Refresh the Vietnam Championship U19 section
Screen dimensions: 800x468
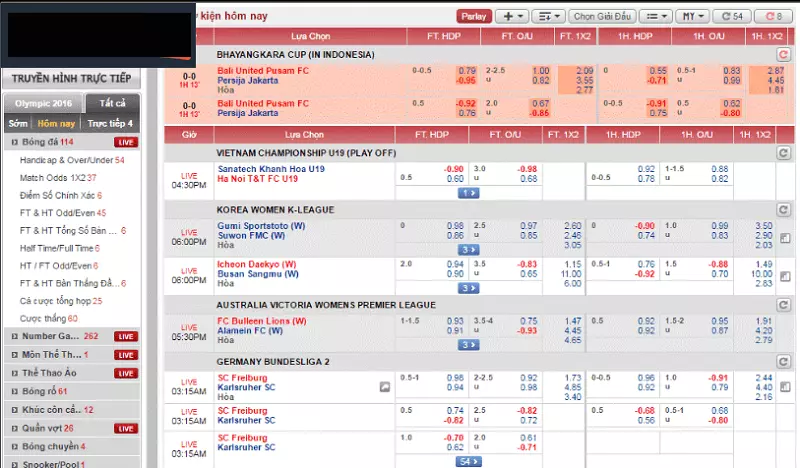click(784, 153)
